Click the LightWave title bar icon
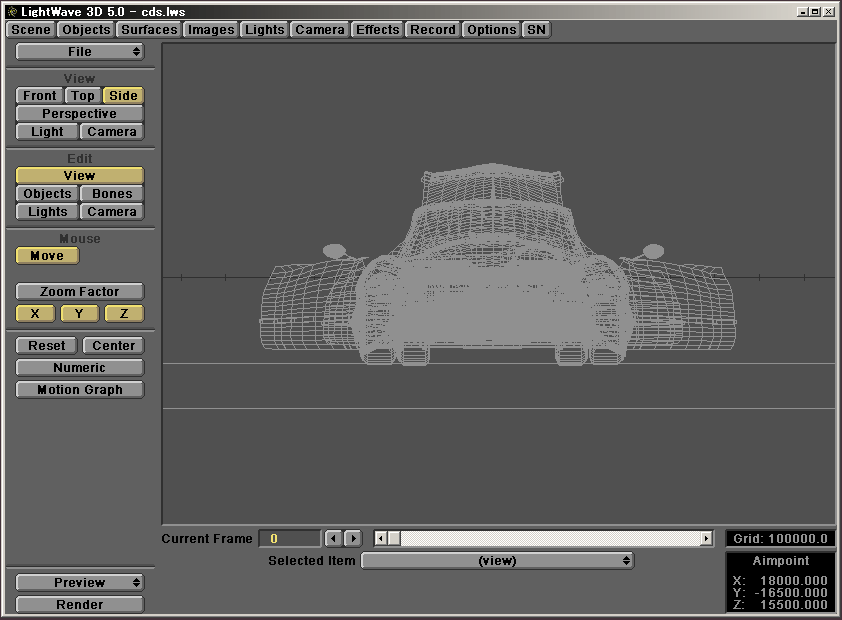 pos(11,11)
